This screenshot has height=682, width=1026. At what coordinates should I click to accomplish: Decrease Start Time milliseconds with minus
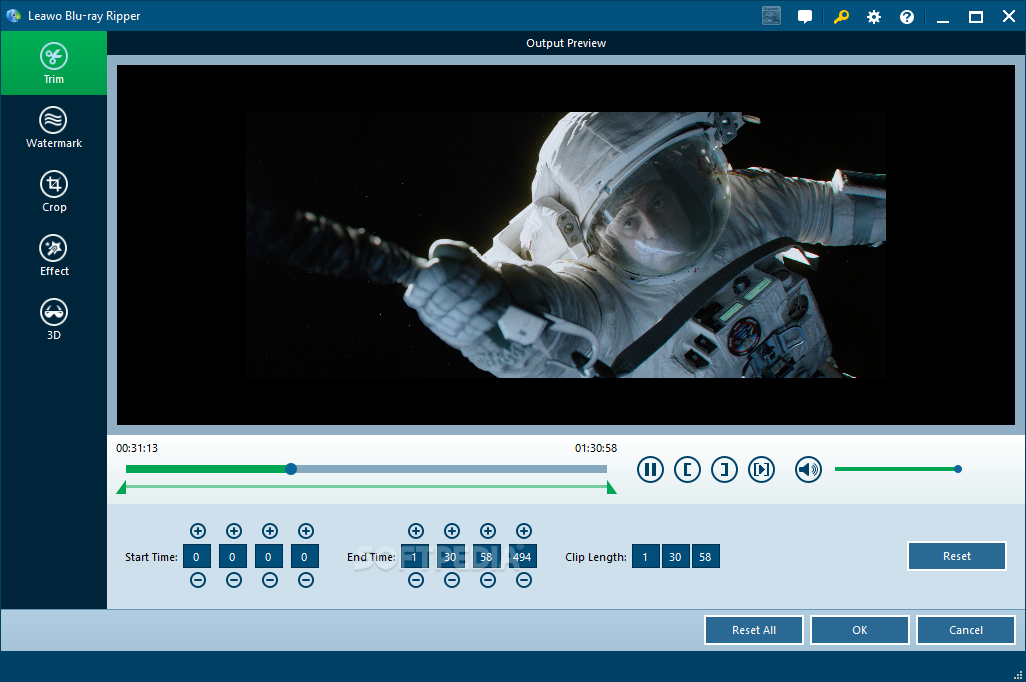pyautogui.click(x=306, y=580)
